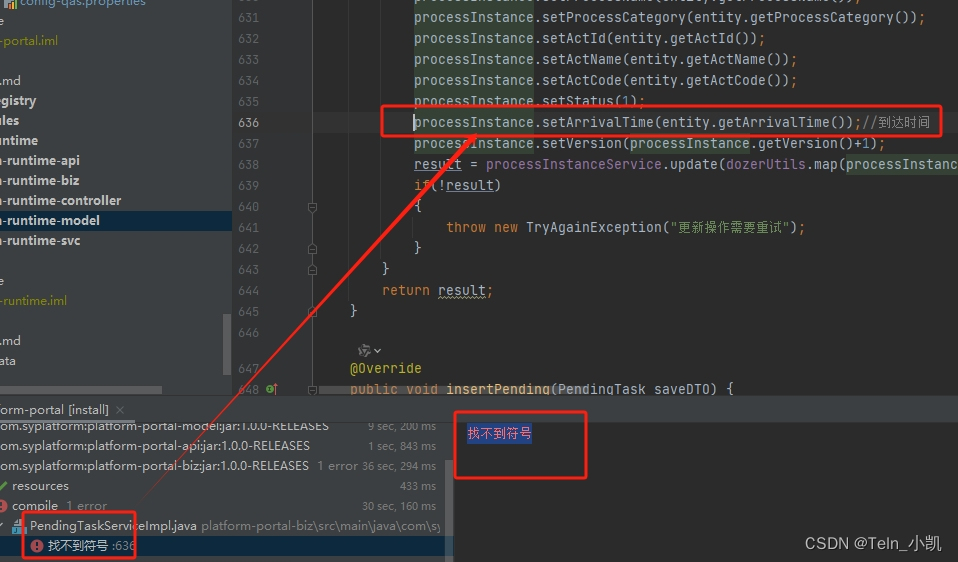Click the Java file icon of PendingTaskServiceImpl.java
Viewport: 958px width, 562px height.
[19, 525]
